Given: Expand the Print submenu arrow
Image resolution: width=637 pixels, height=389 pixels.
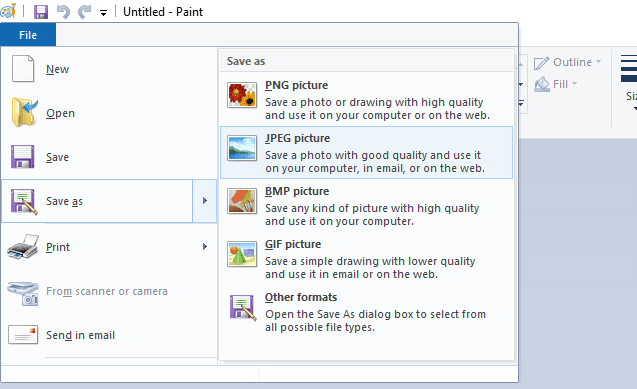Looking at the screenshot, I should coord(205,246).
